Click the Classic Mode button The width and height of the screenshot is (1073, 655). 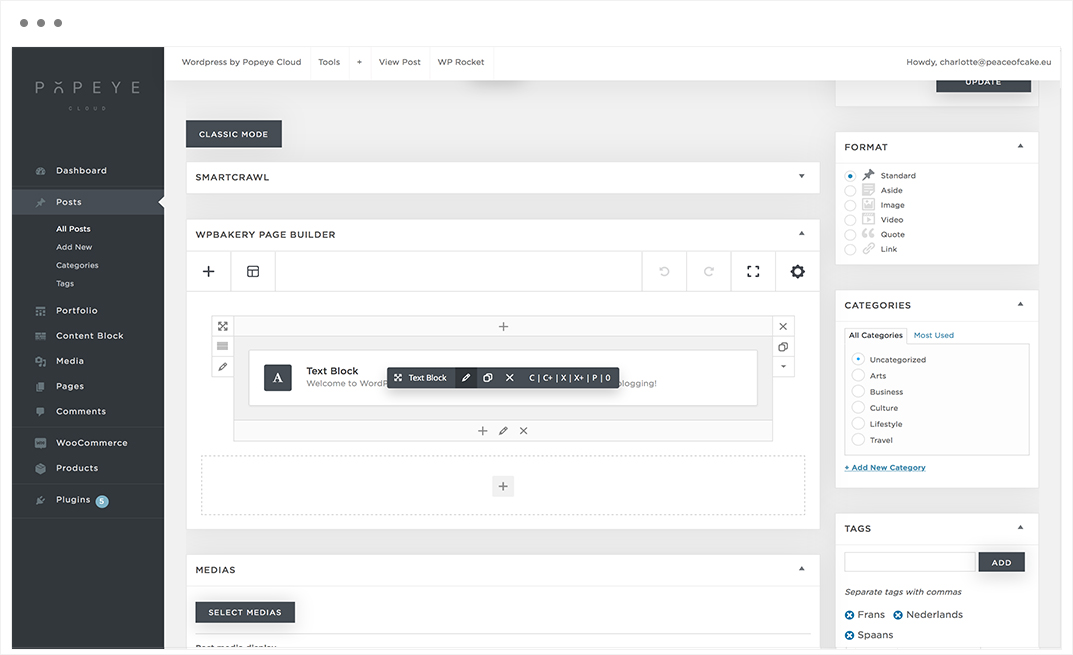point(233,134)
